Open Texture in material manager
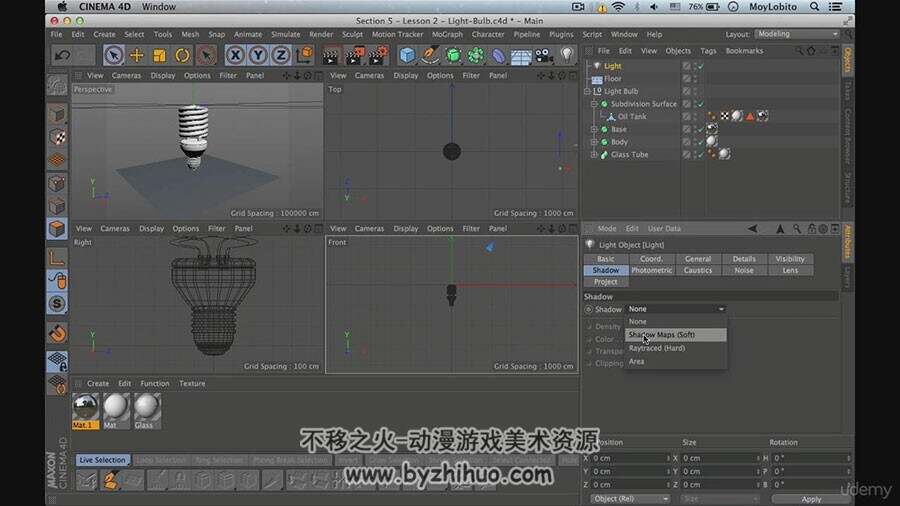This screenshot has height=506, width=900. click(192, 383)
